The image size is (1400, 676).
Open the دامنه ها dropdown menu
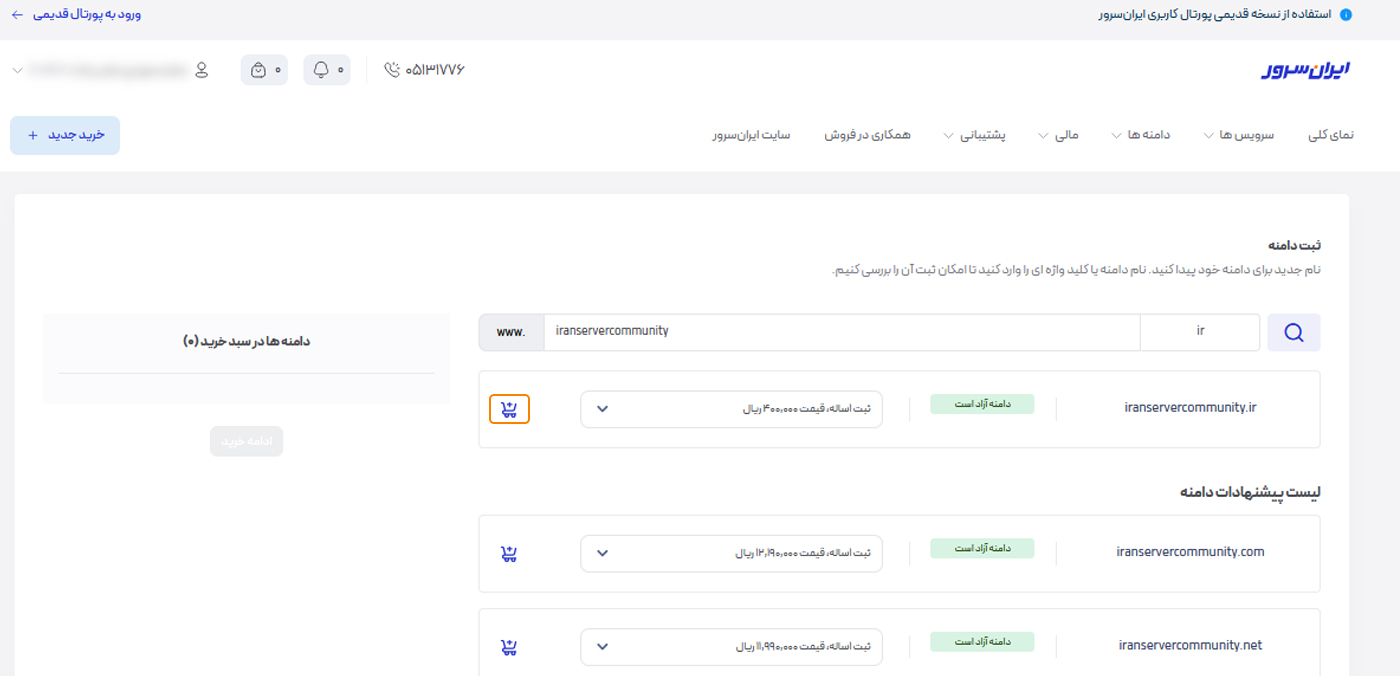pyautogui.click(x=1155, y=134)
